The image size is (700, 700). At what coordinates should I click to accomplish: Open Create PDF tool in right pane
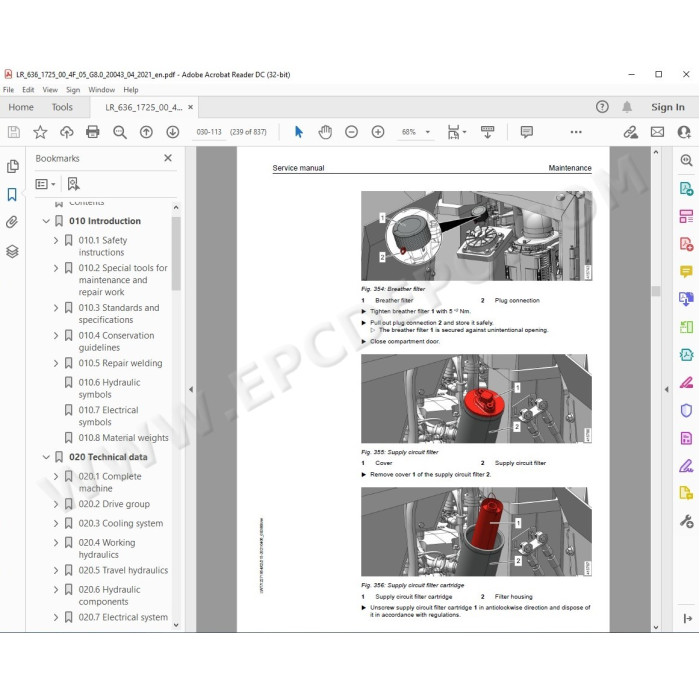tap(686, 244)
